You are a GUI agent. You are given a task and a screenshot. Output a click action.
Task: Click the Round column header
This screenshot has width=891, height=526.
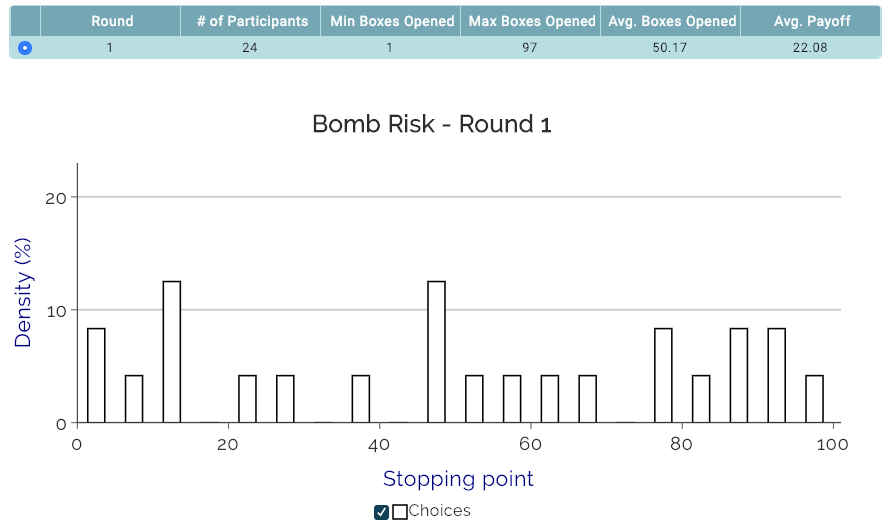pos(112,22)
